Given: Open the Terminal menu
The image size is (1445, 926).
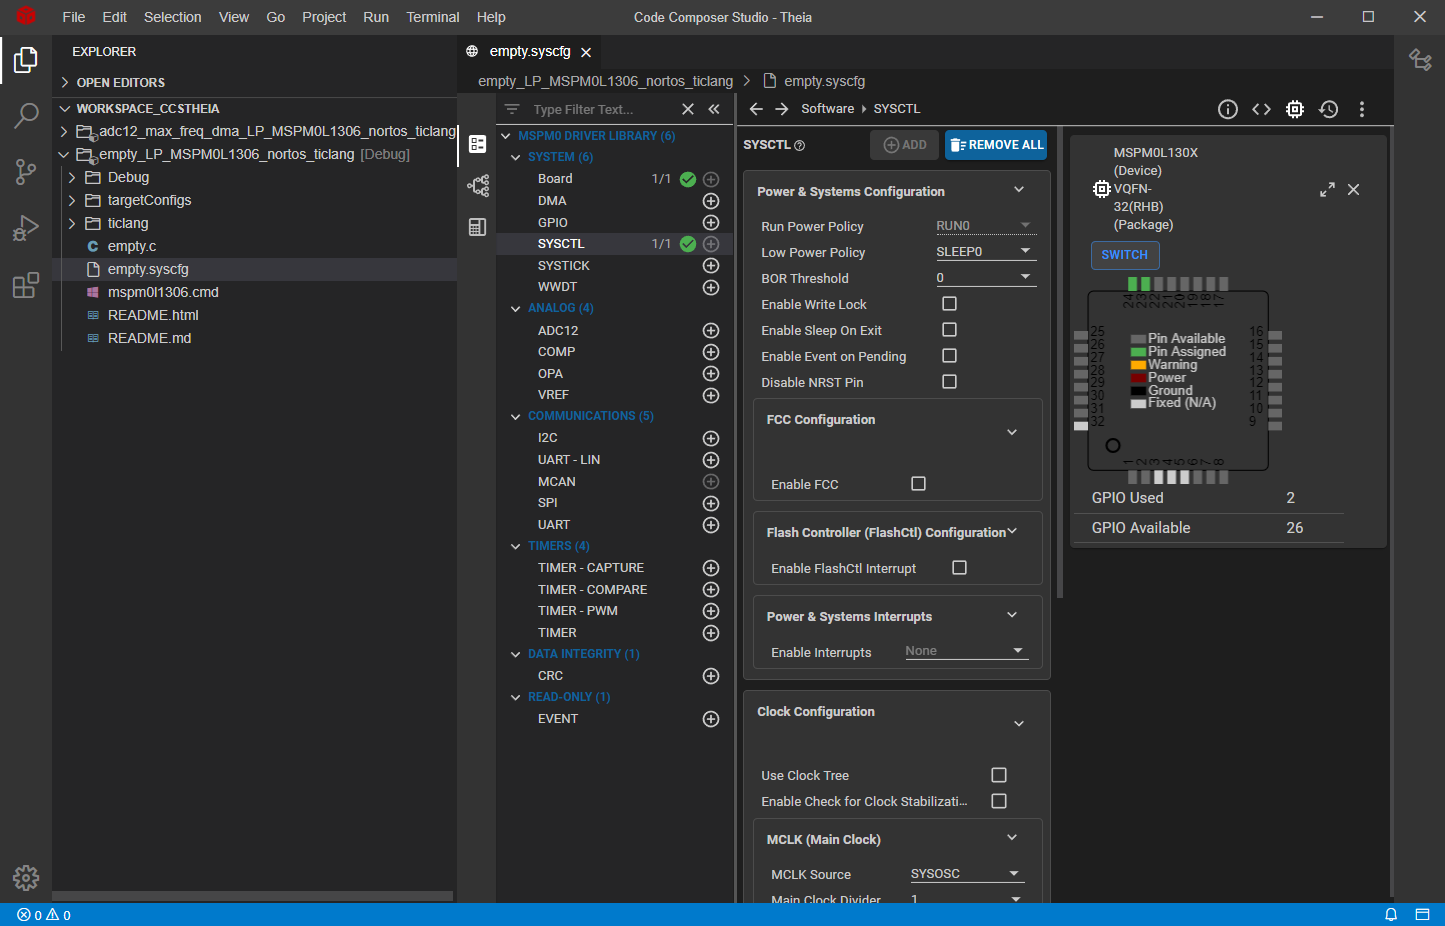Looking at the screenshot, I should point(432,17).
